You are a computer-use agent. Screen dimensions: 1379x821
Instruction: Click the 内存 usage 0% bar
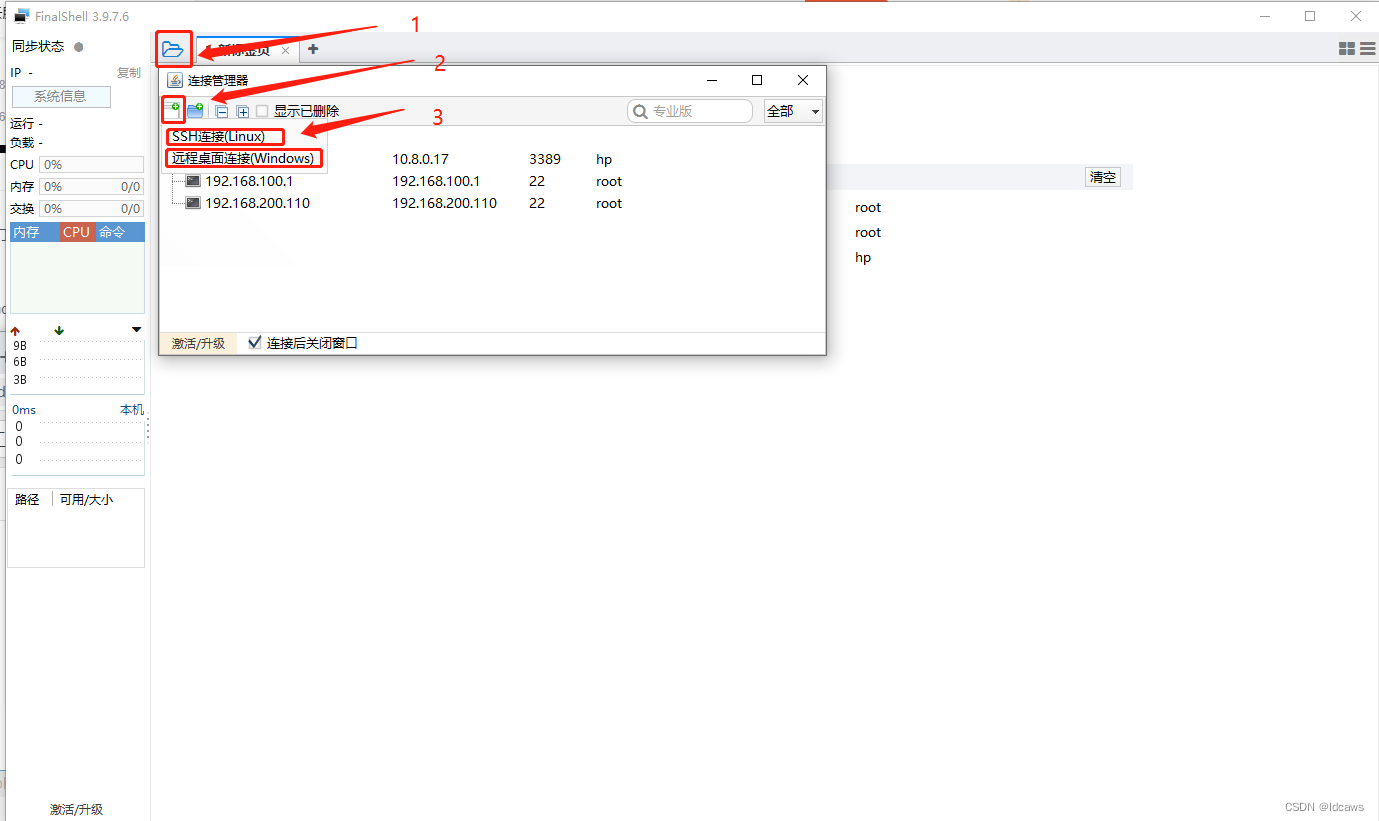(x=91, y=187)
